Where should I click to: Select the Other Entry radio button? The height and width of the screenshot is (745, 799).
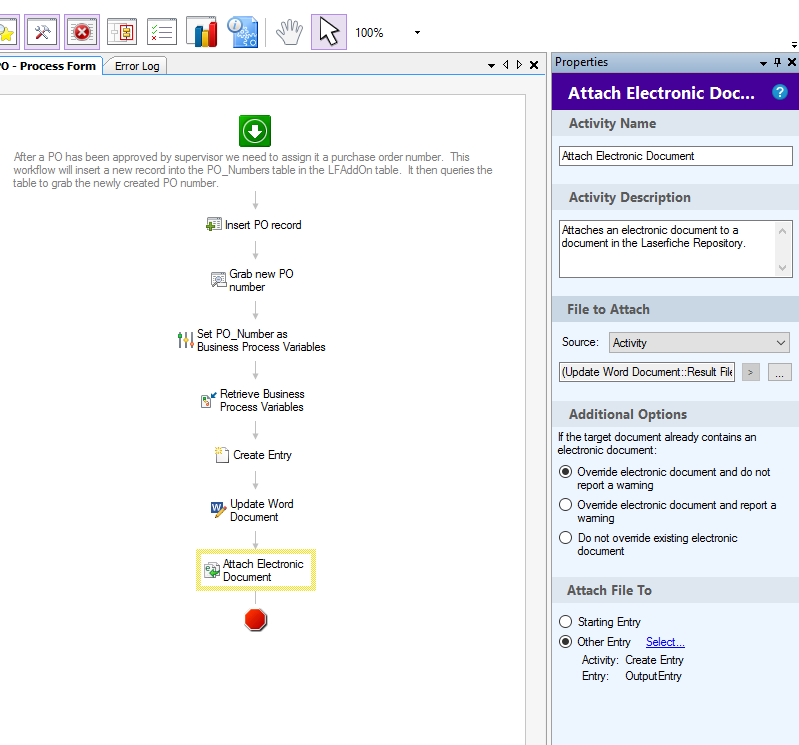pyautogui.click(x=565, y=642)
